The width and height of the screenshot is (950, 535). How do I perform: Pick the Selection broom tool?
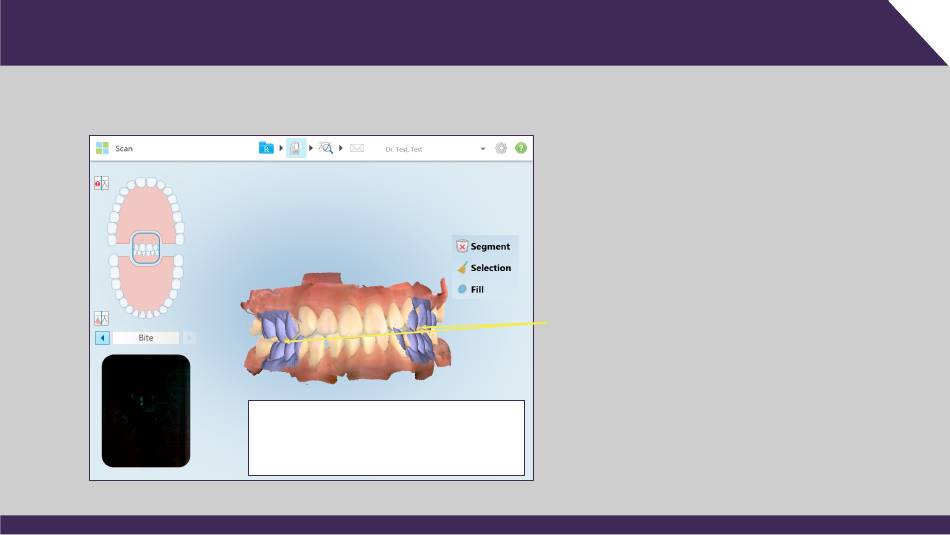click(484, 268)
